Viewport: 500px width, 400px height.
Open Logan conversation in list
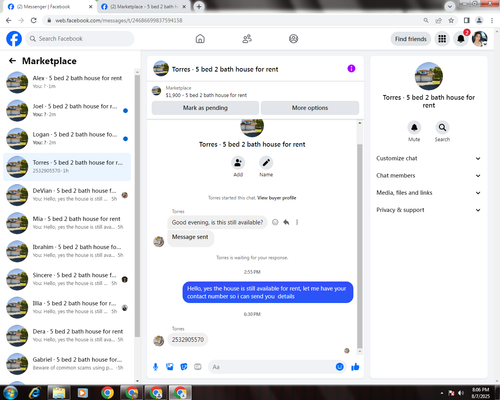click(67, 138)
